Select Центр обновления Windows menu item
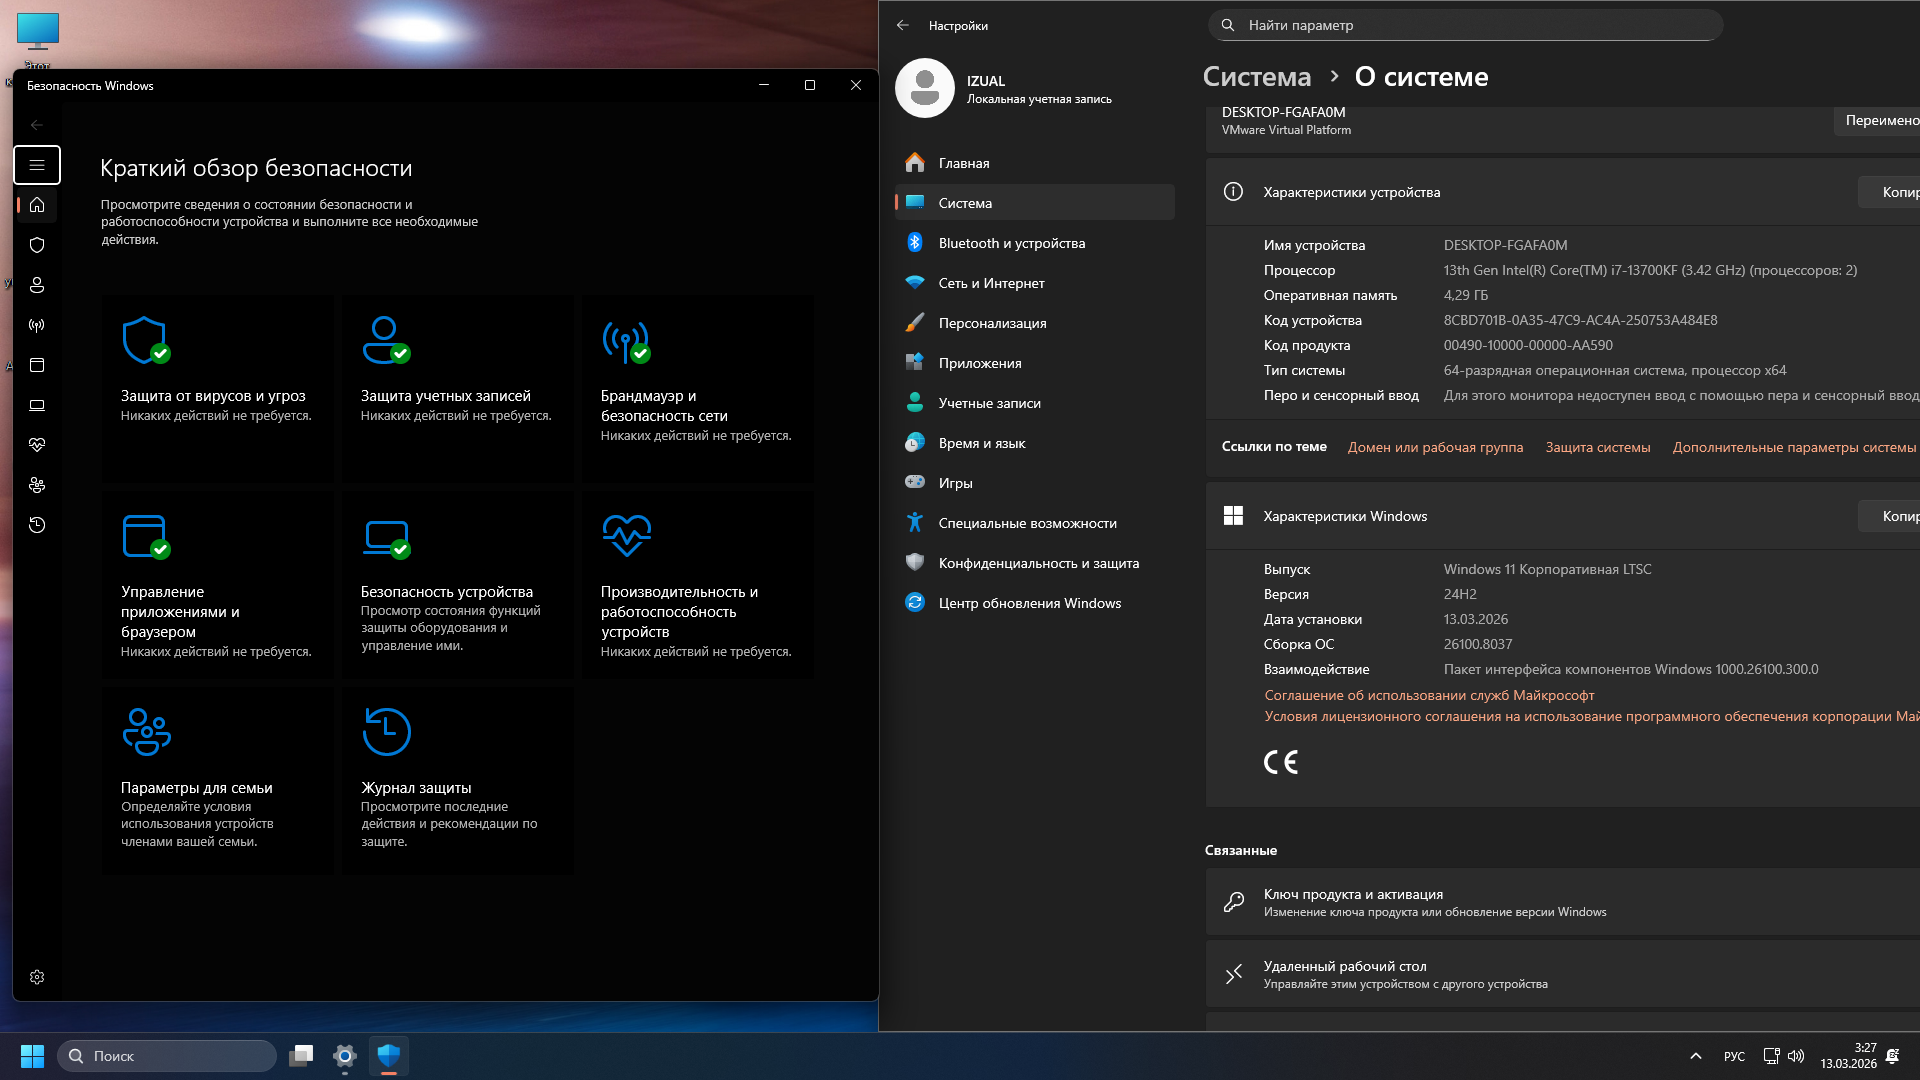This screenshot has width=1920, height=1080. (x=1029, y=603)
